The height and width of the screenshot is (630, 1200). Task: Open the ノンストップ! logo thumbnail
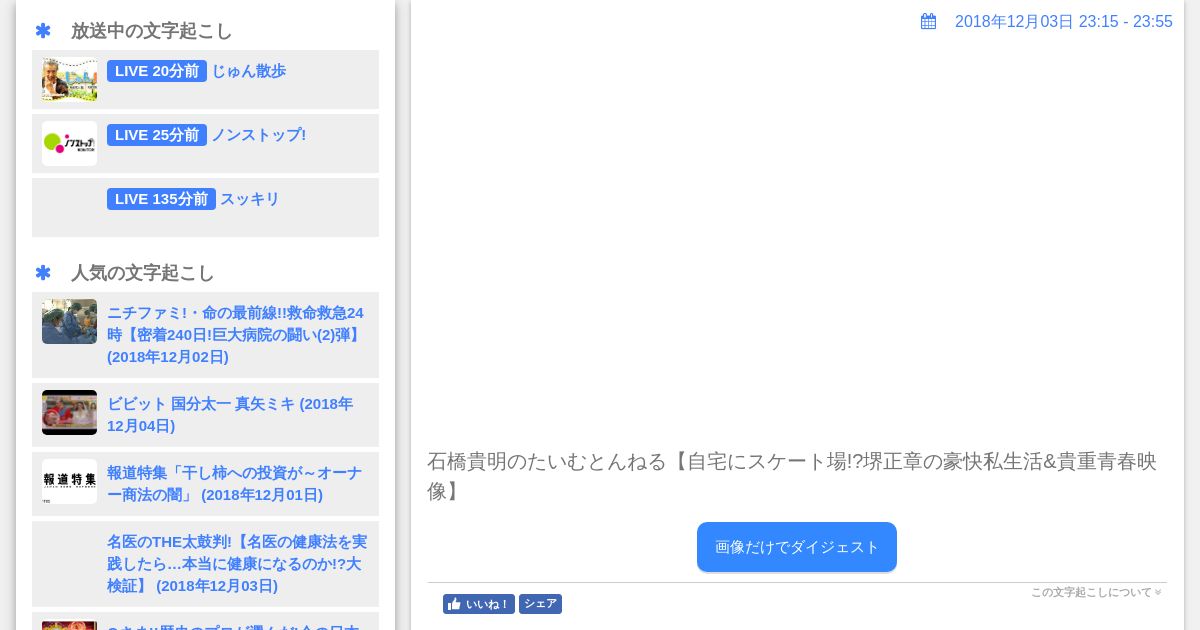point(69,143)
